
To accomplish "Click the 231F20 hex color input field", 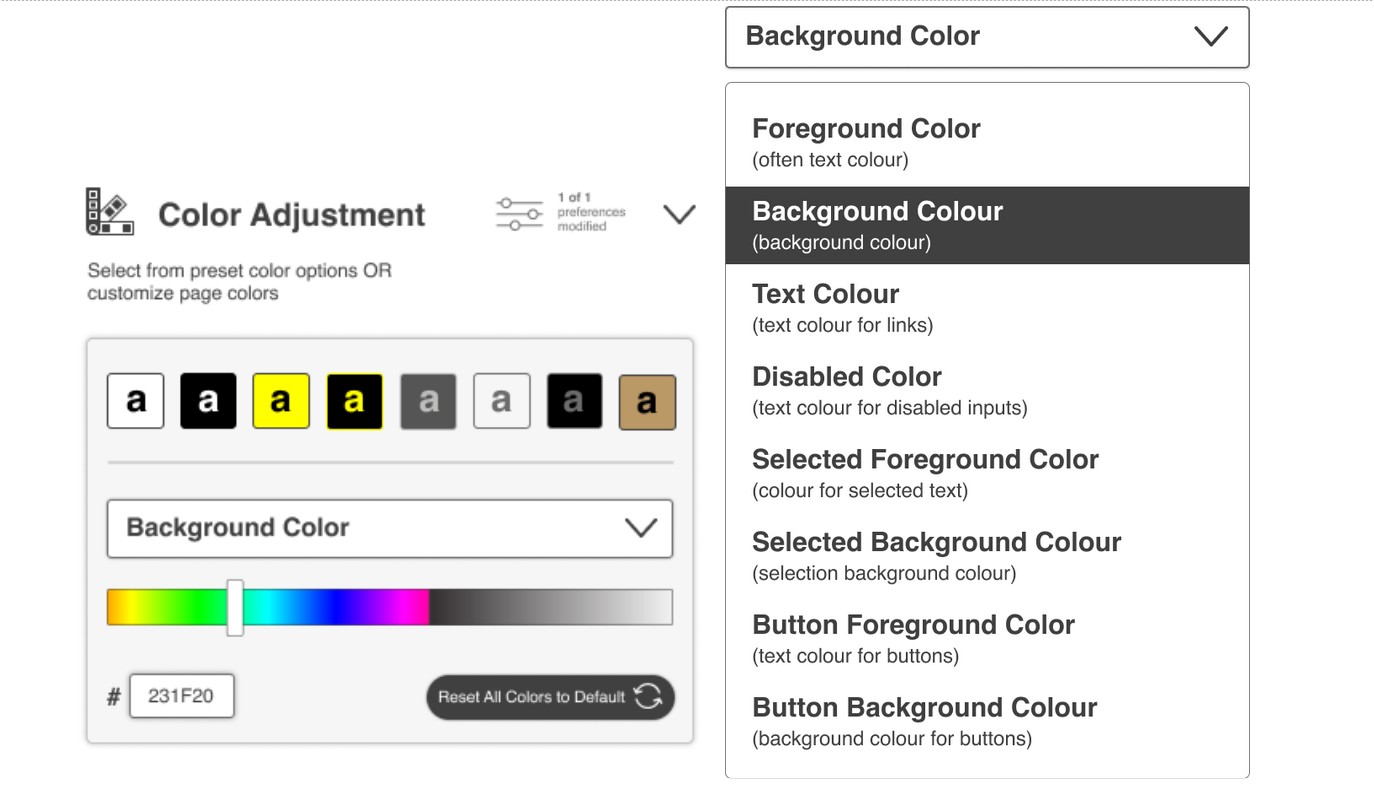I will coord(181,696).
